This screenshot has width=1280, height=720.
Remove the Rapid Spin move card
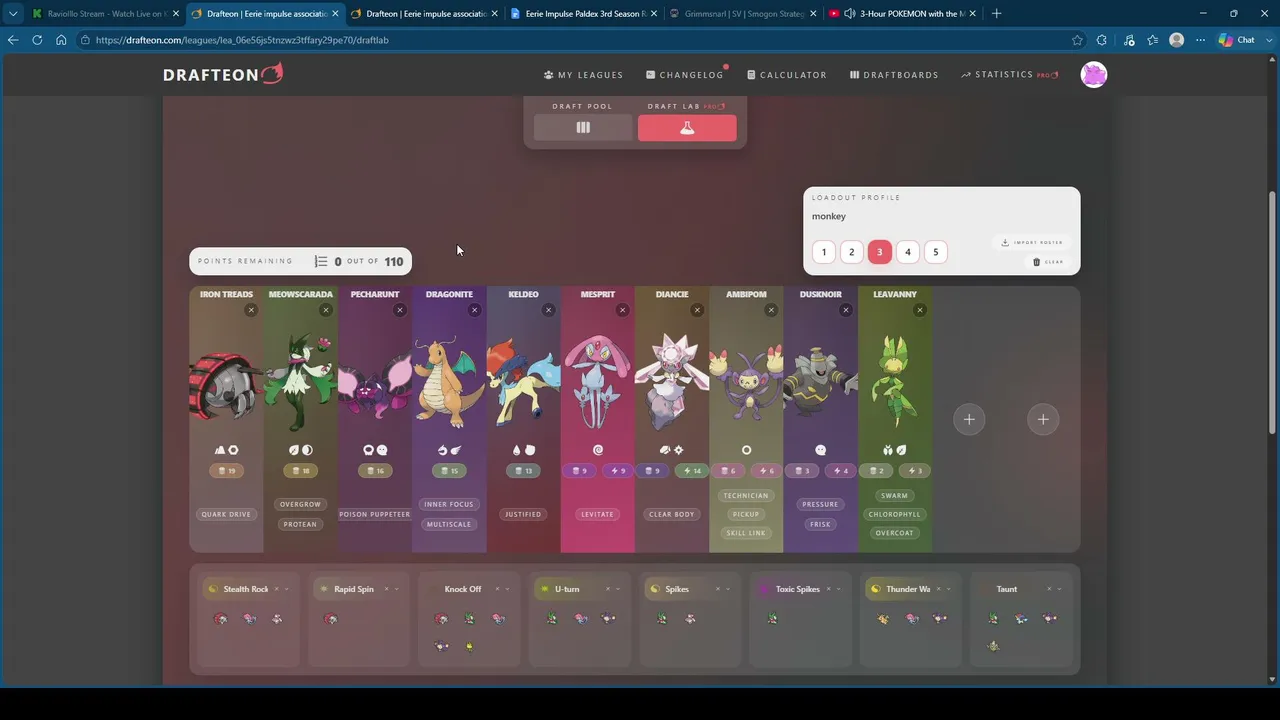[x=387, y=589]
